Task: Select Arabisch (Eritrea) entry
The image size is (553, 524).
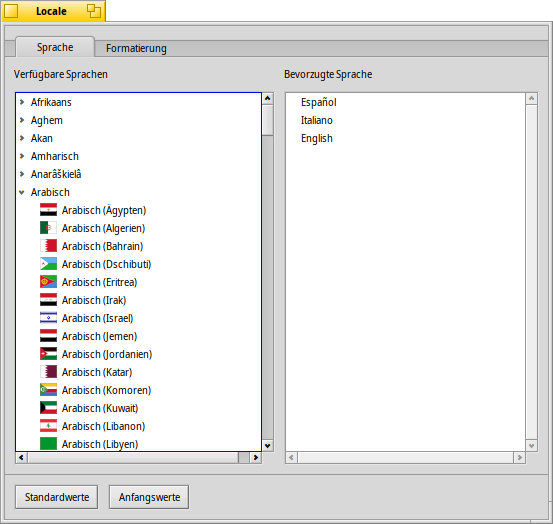Action: click(x=139, y=282)
